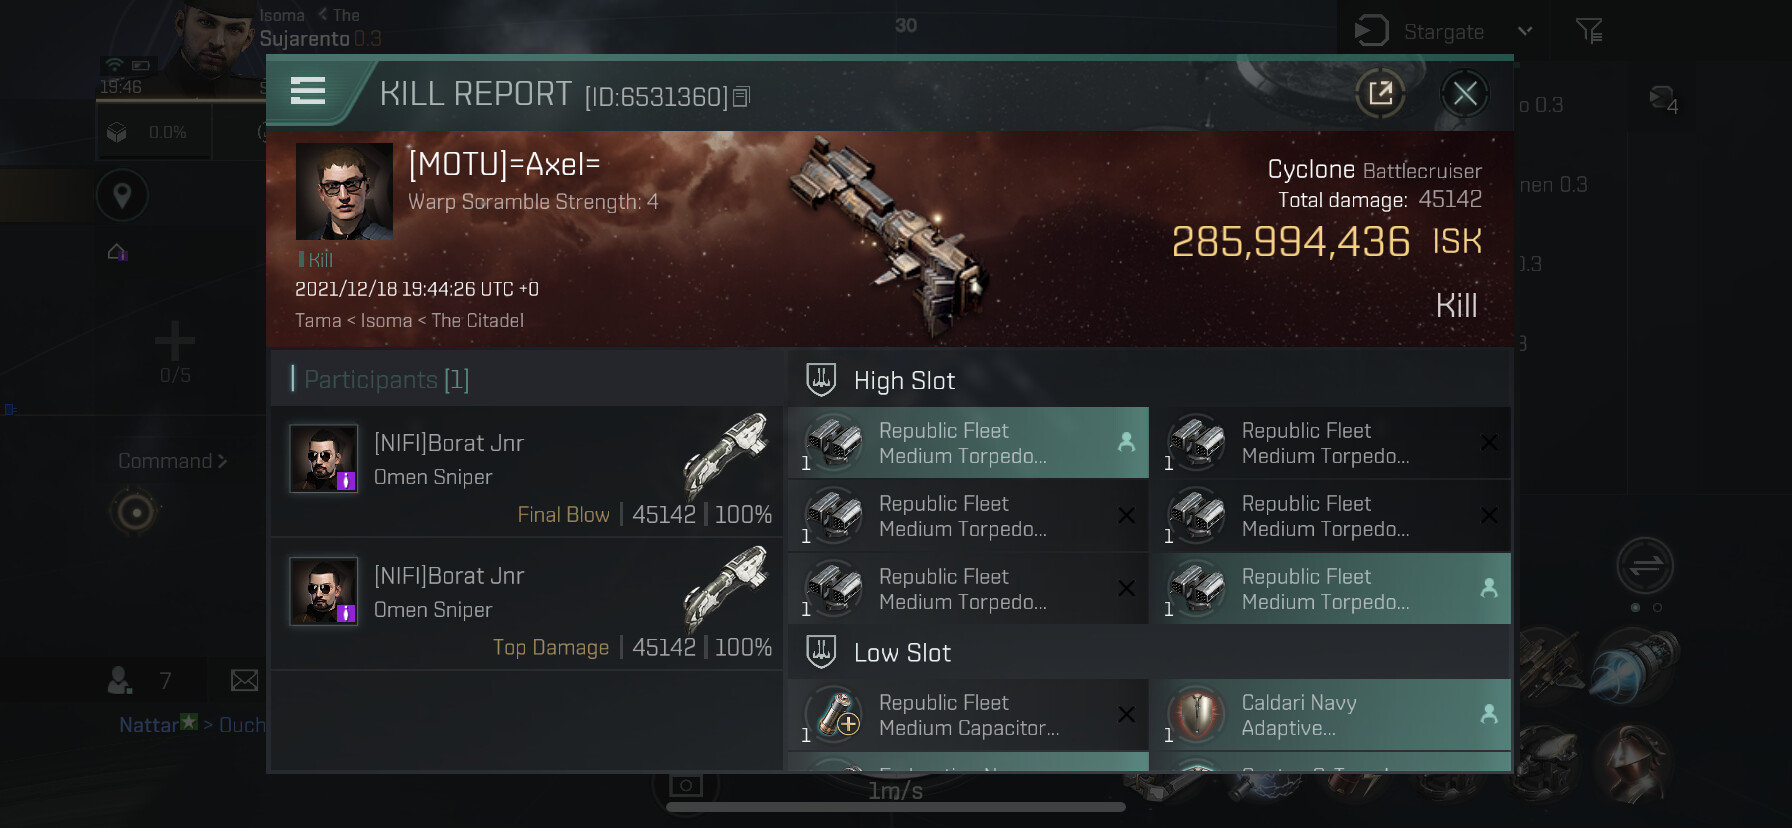The width and height of the screenshot is (1792, 828).
Task: View =Axel= pilot portrait
Action: [344, 191]
